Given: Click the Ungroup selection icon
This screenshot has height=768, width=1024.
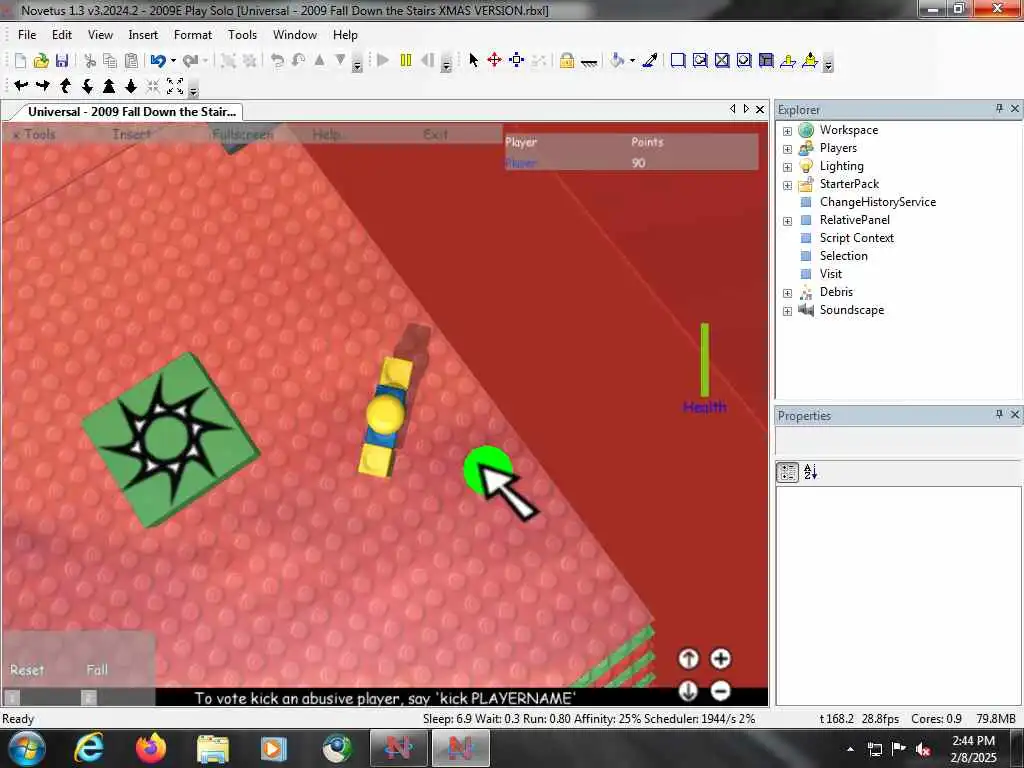Looking at the screenshot, I should point(249,61).
